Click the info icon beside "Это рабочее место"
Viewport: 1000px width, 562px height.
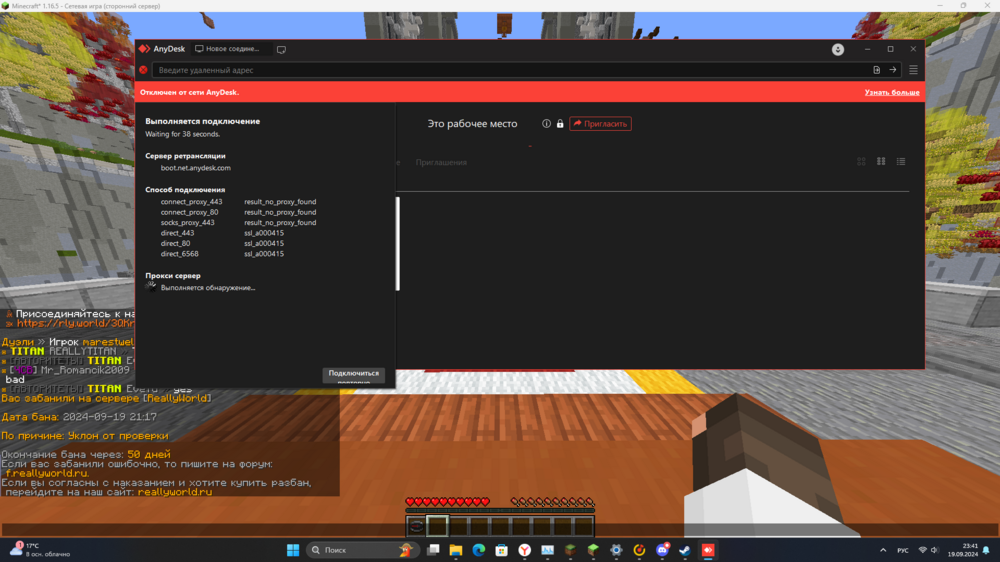click(546, 124)
